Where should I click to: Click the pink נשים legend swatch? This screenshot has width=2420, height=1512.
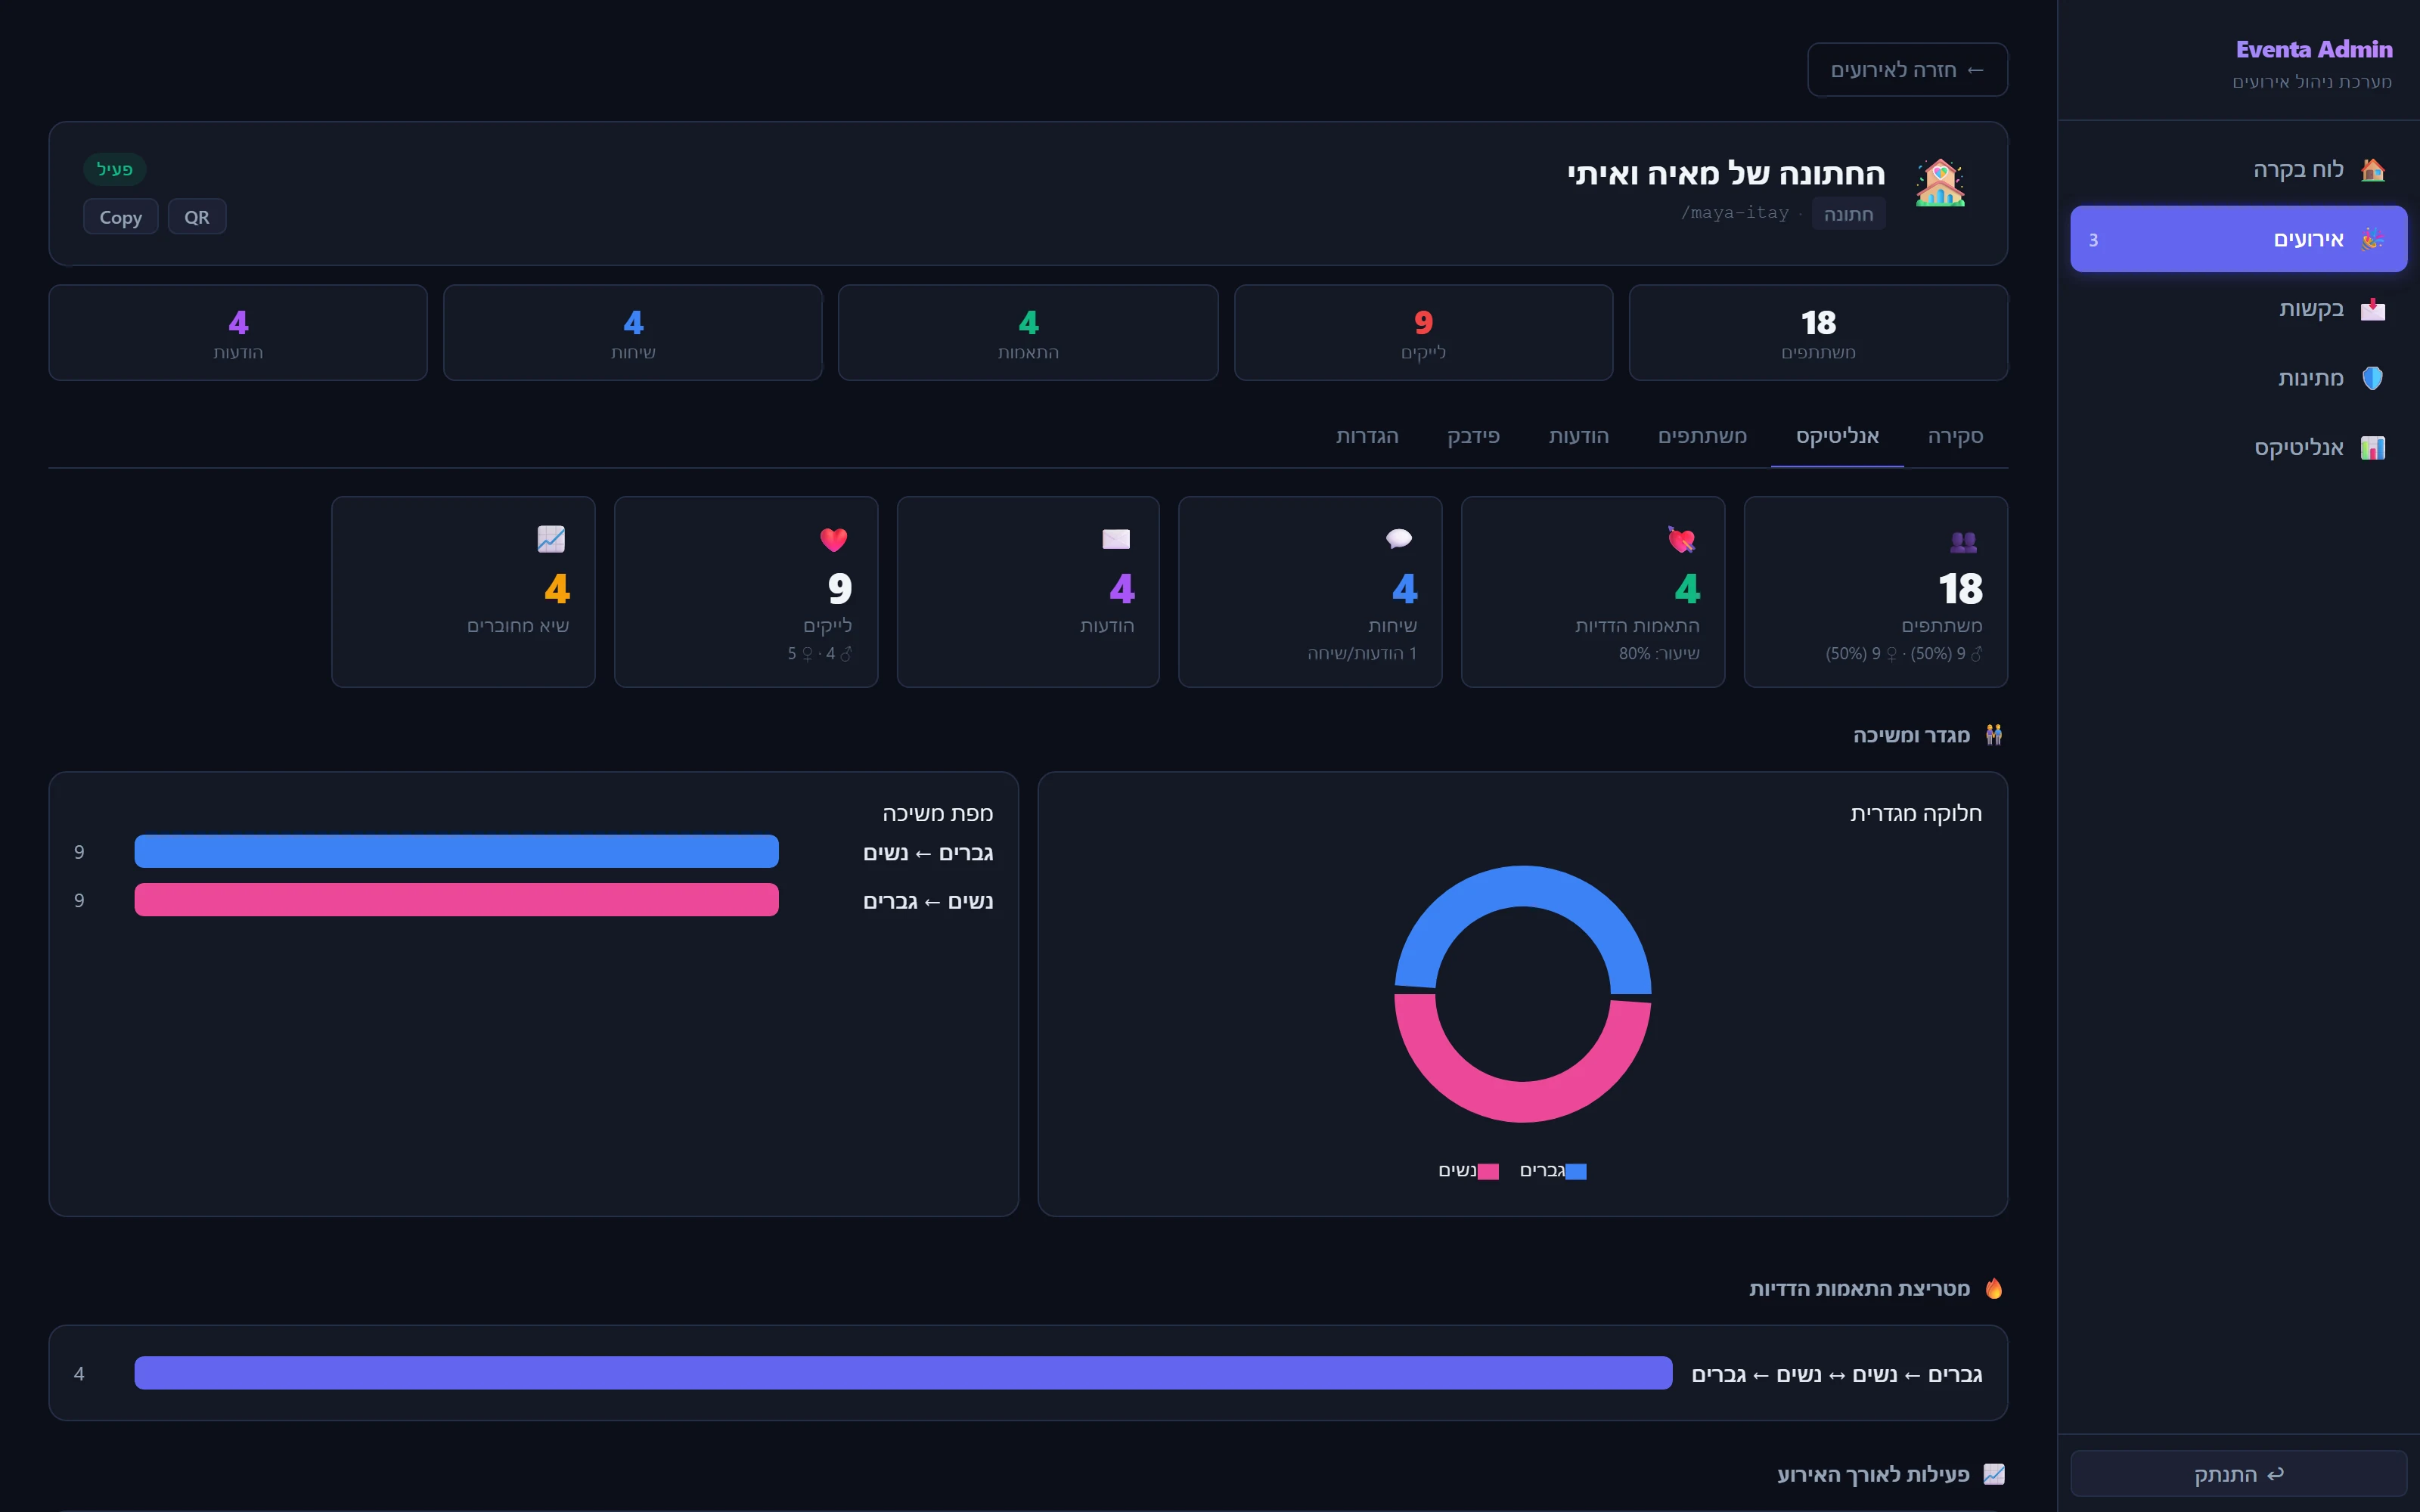pos(1488,1172)
